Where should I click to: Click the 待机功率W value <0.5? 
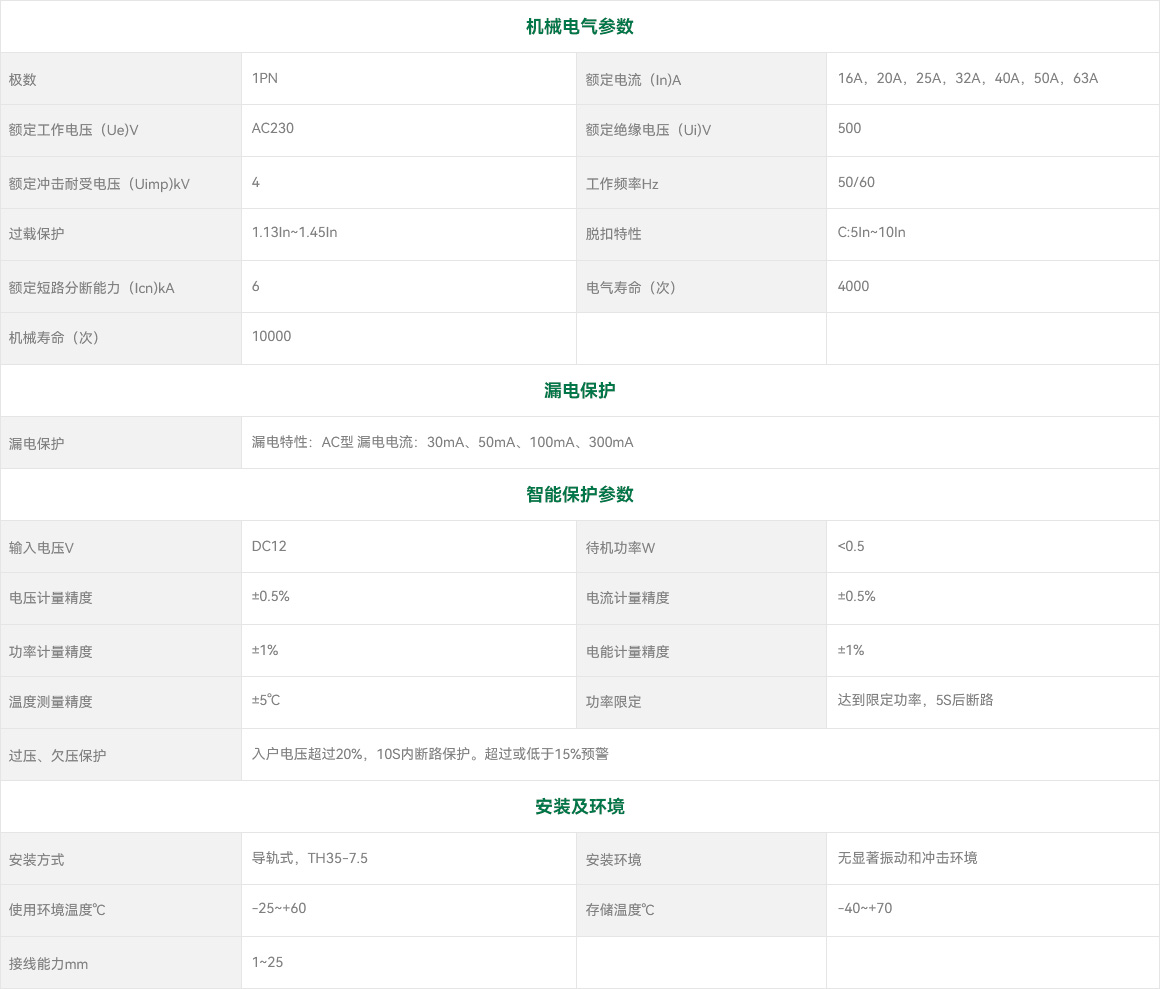(x=851, y=546)
